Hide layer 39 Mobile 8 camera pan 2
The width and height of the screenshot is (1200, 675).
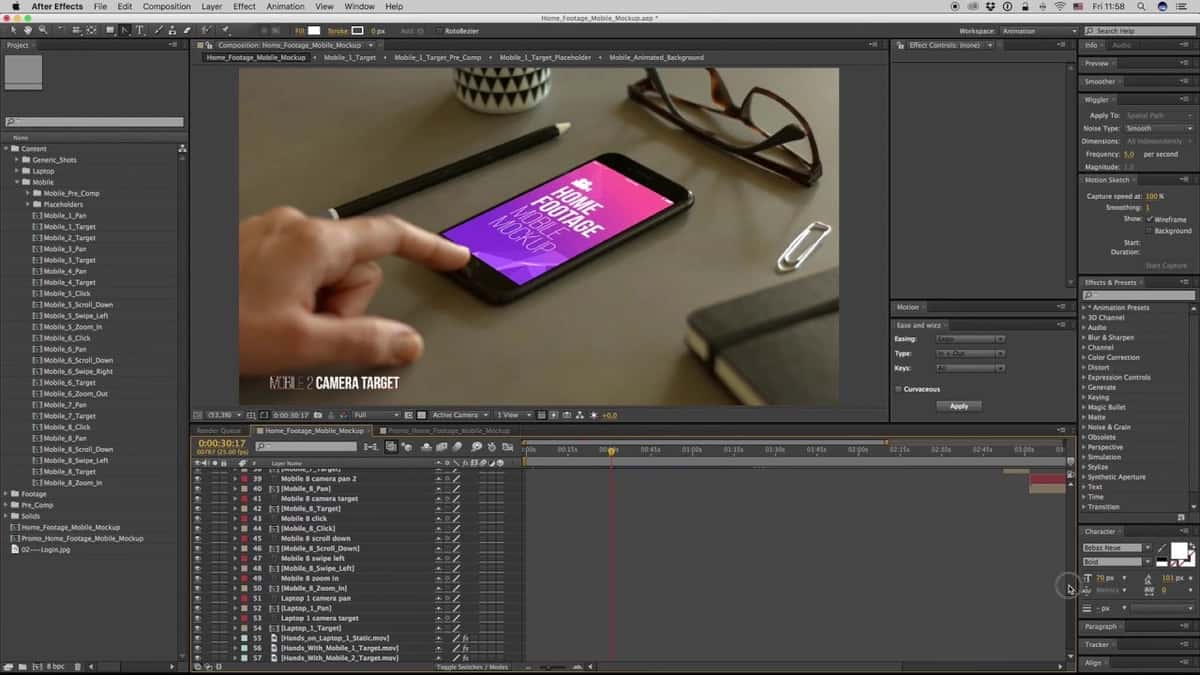click(197, 479)
